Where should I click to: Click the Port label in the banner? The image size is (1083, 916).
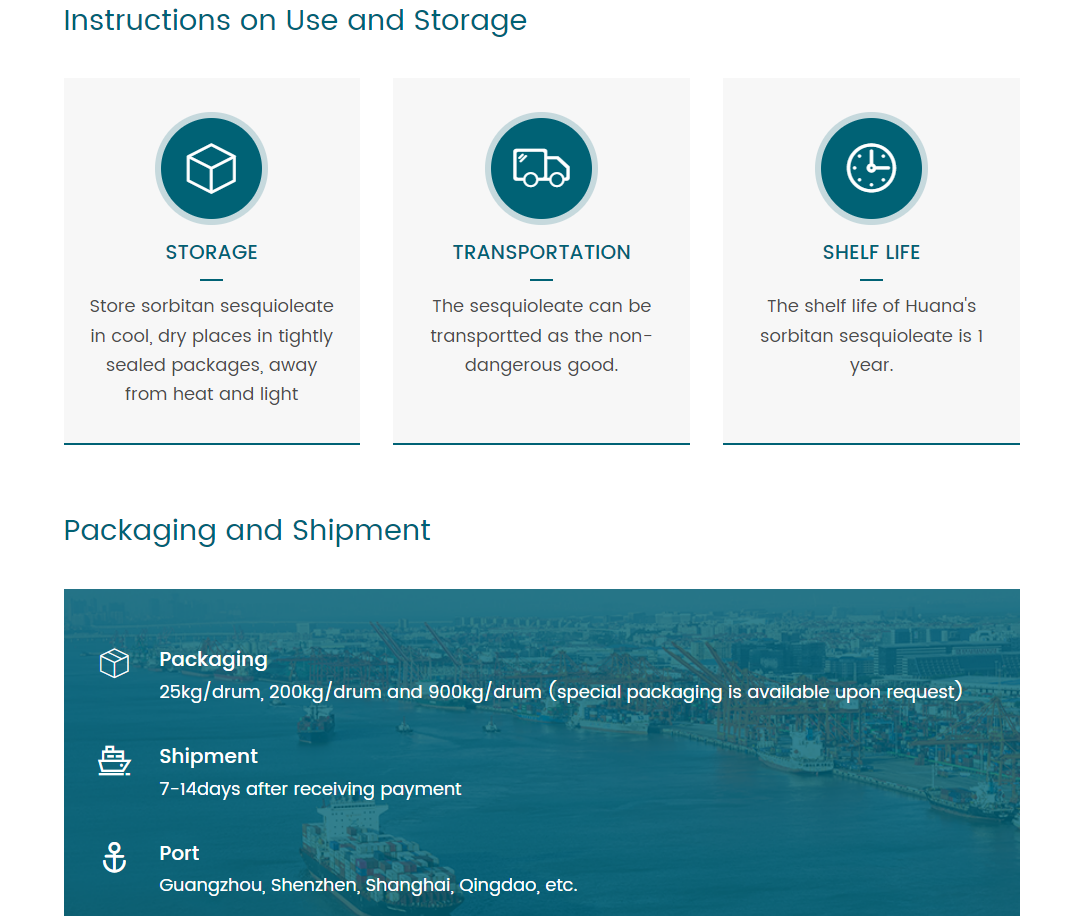pos(179,853)
